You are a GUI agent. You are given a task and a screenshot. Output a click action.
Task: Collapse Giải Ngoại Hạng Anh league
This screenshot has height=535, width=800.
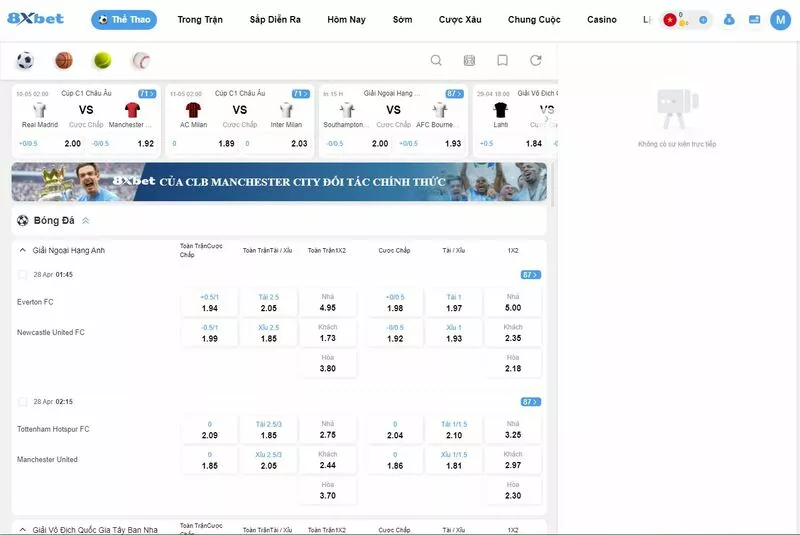(x=22, y=250)
